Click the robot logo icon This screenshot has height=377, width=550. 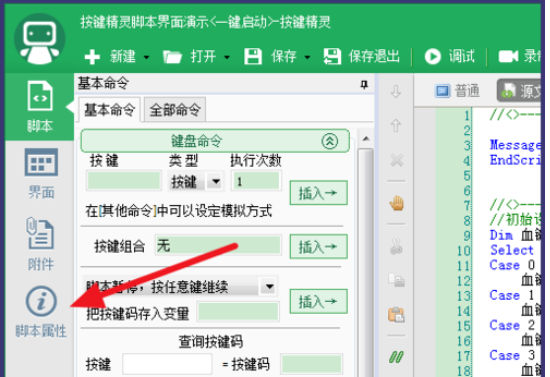[40, 39]
